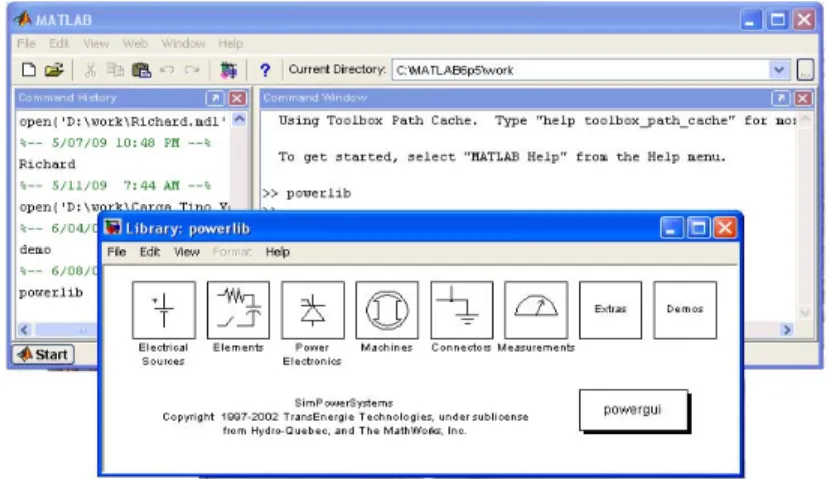Image resolution: width=828 pixels, height=479 pixels.
Task: Open View menu in powerlib library window
Action: tap(186, 252)
